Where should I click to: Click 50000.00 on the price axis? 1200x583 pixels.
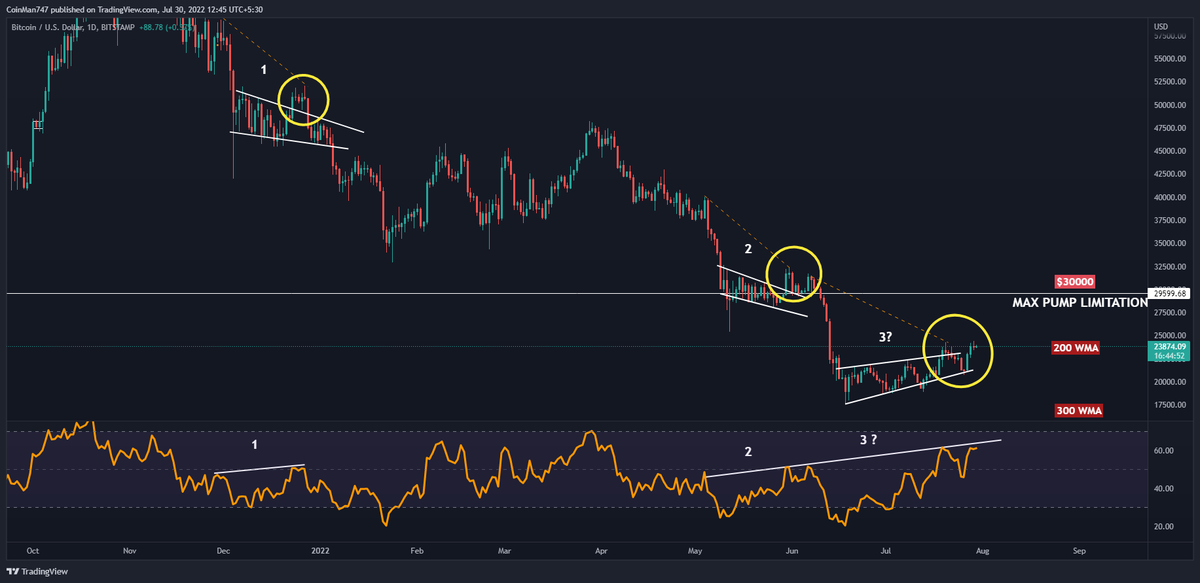coord(1169,105)
